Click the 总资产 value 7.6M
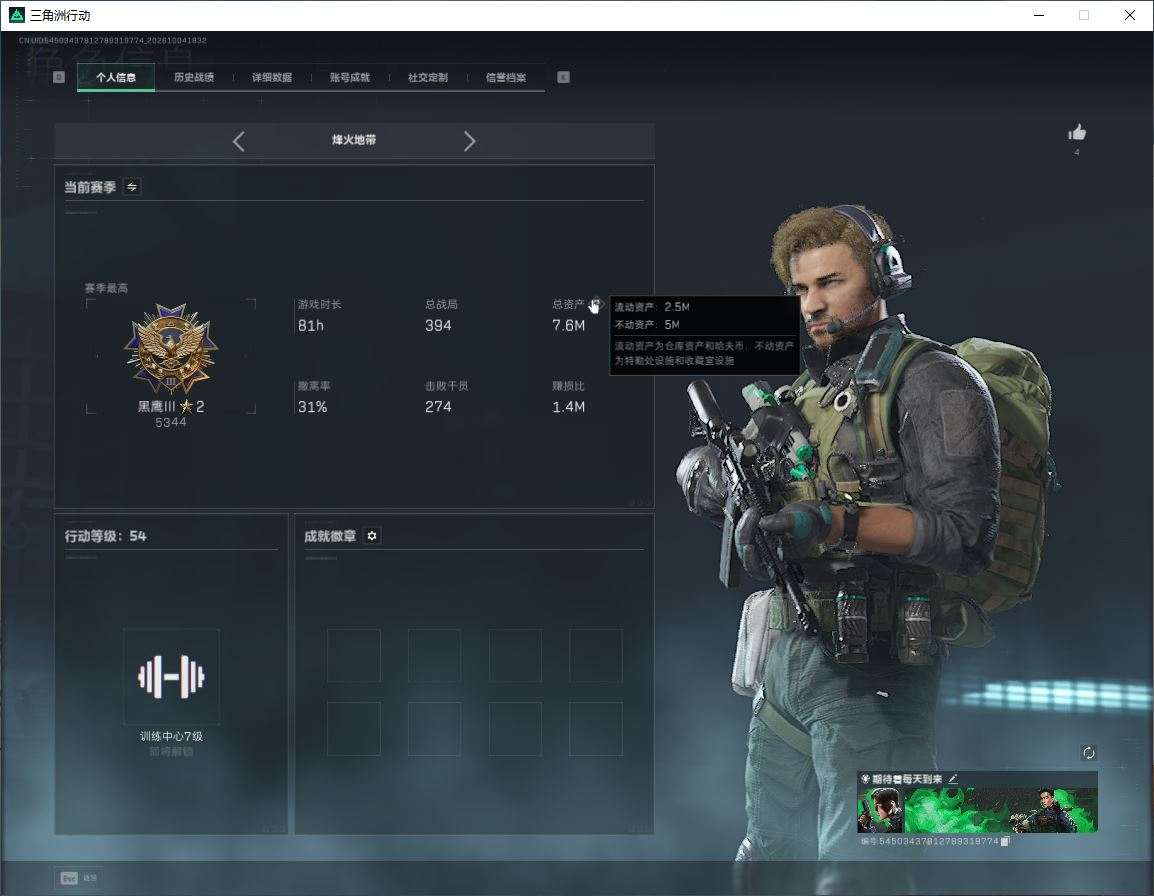 coord(568,325)
